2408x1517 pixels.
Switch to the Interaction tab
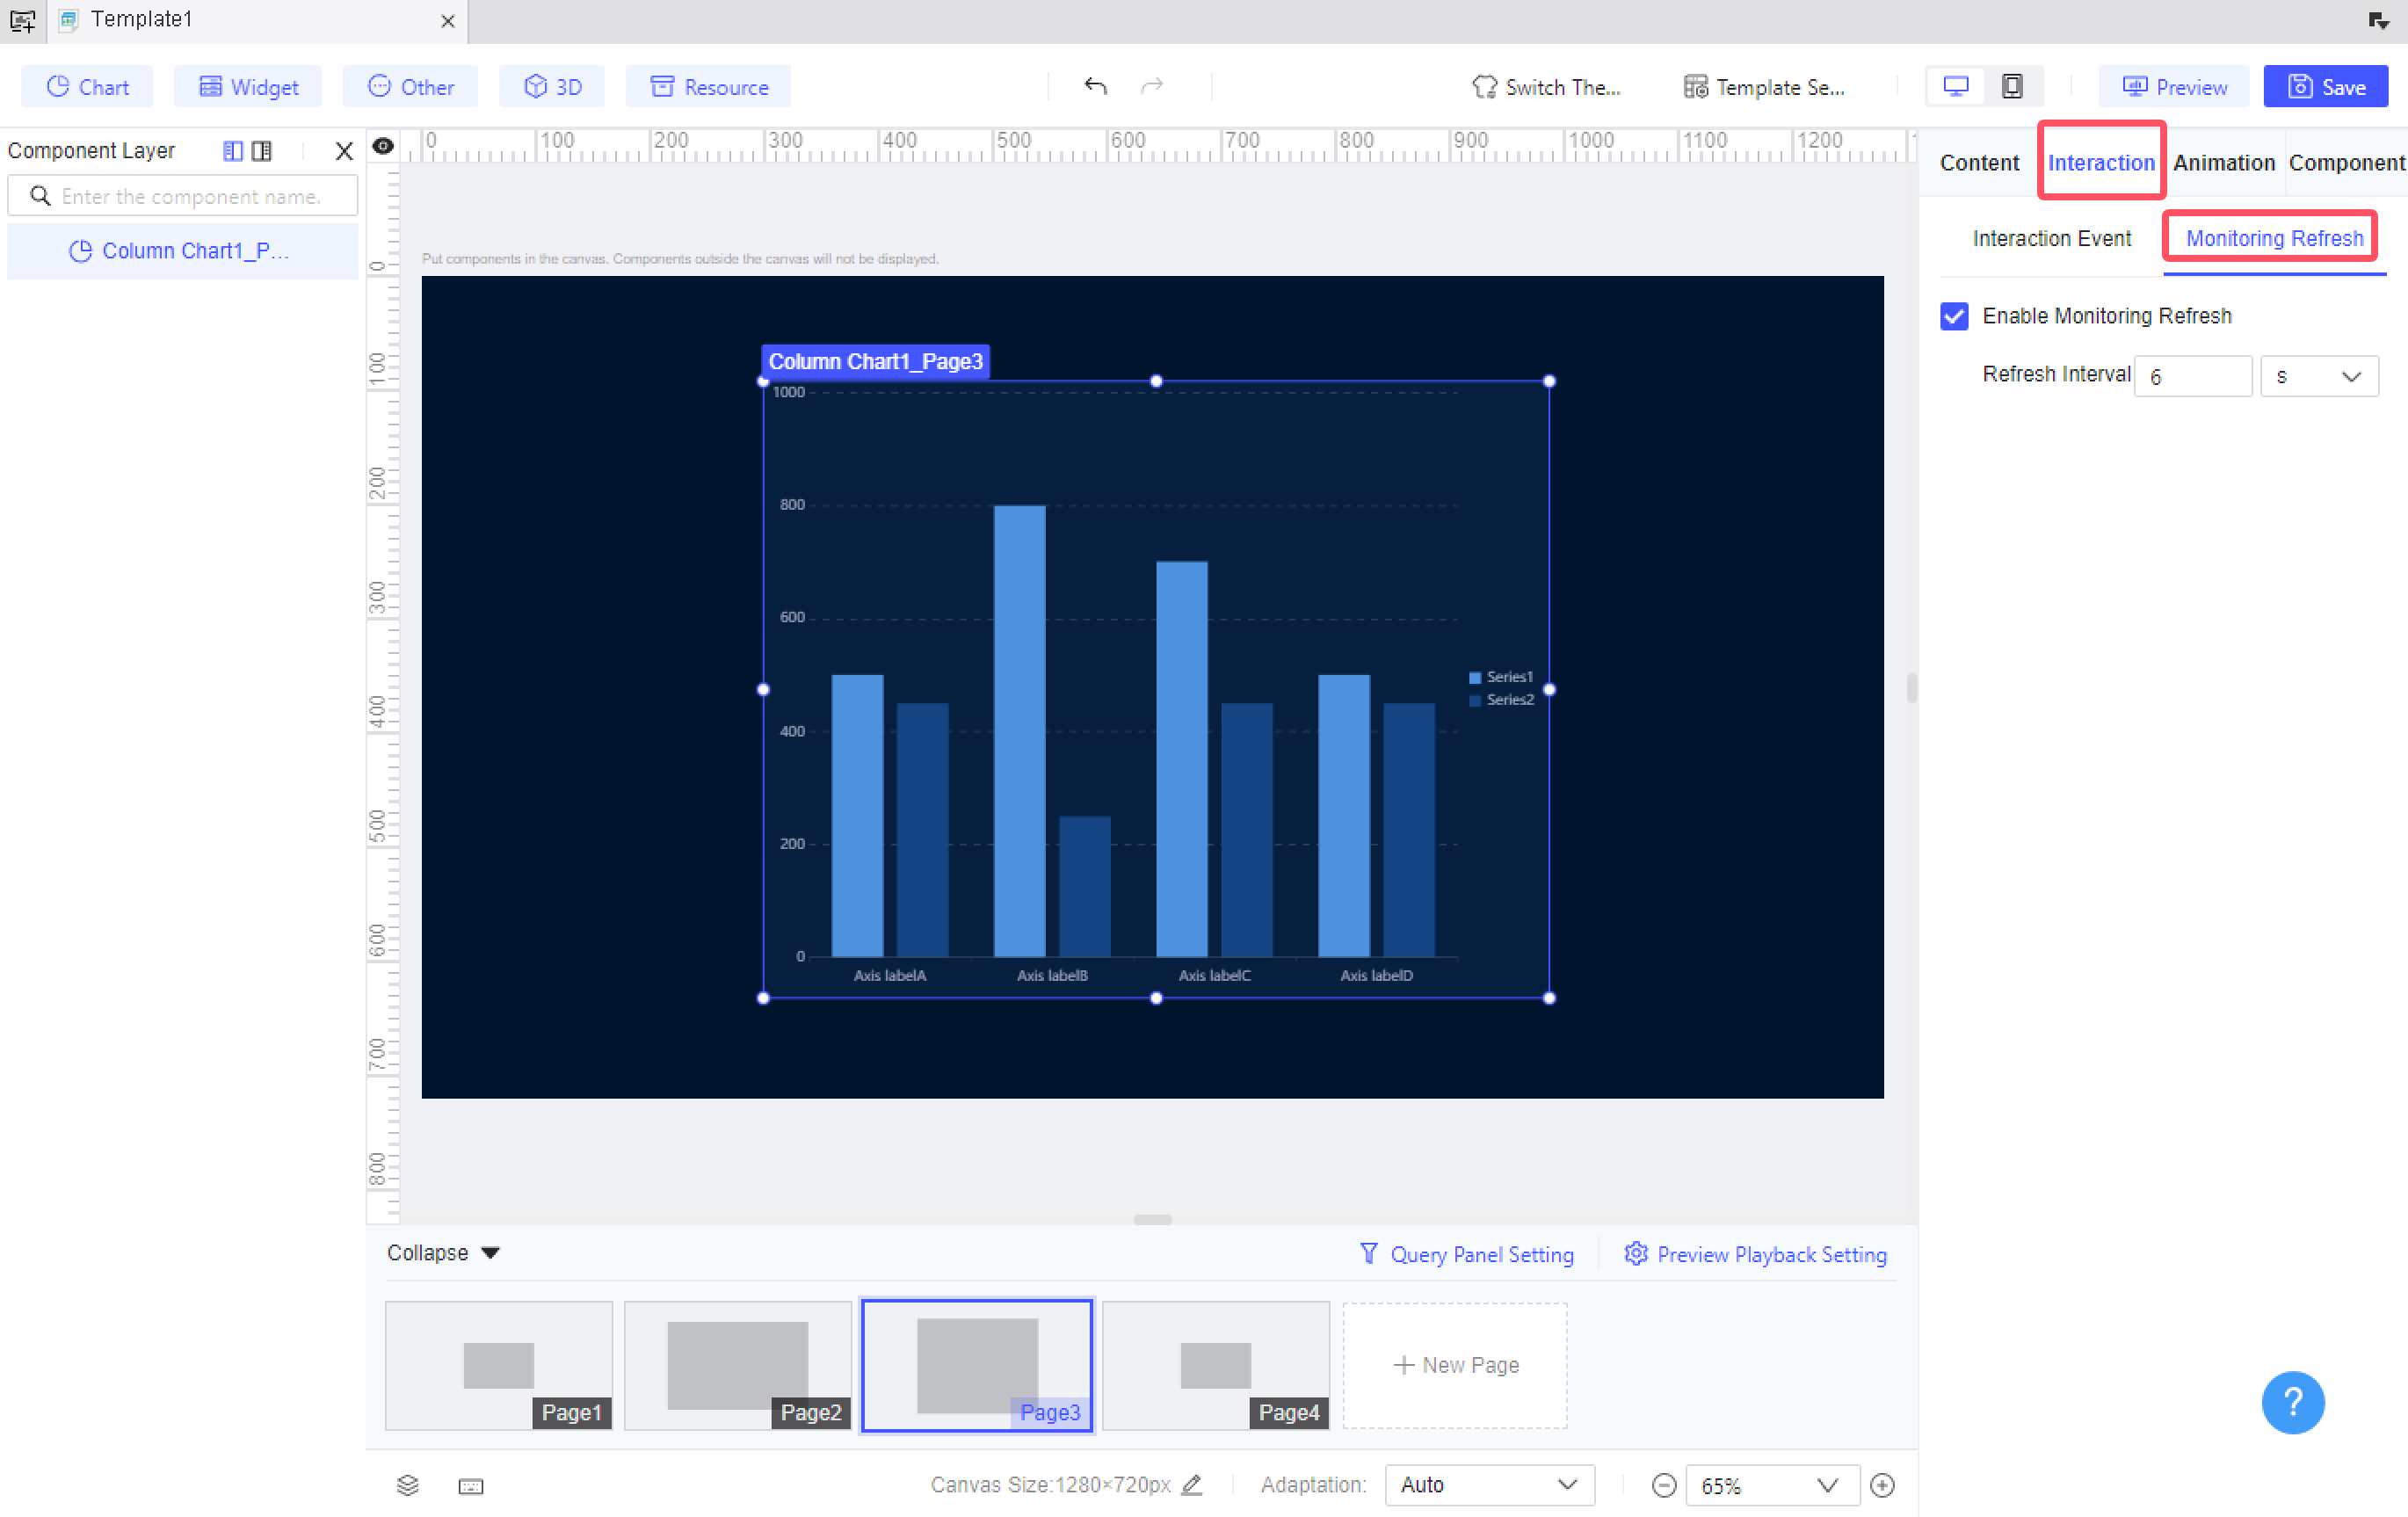tap(2101, 163)
